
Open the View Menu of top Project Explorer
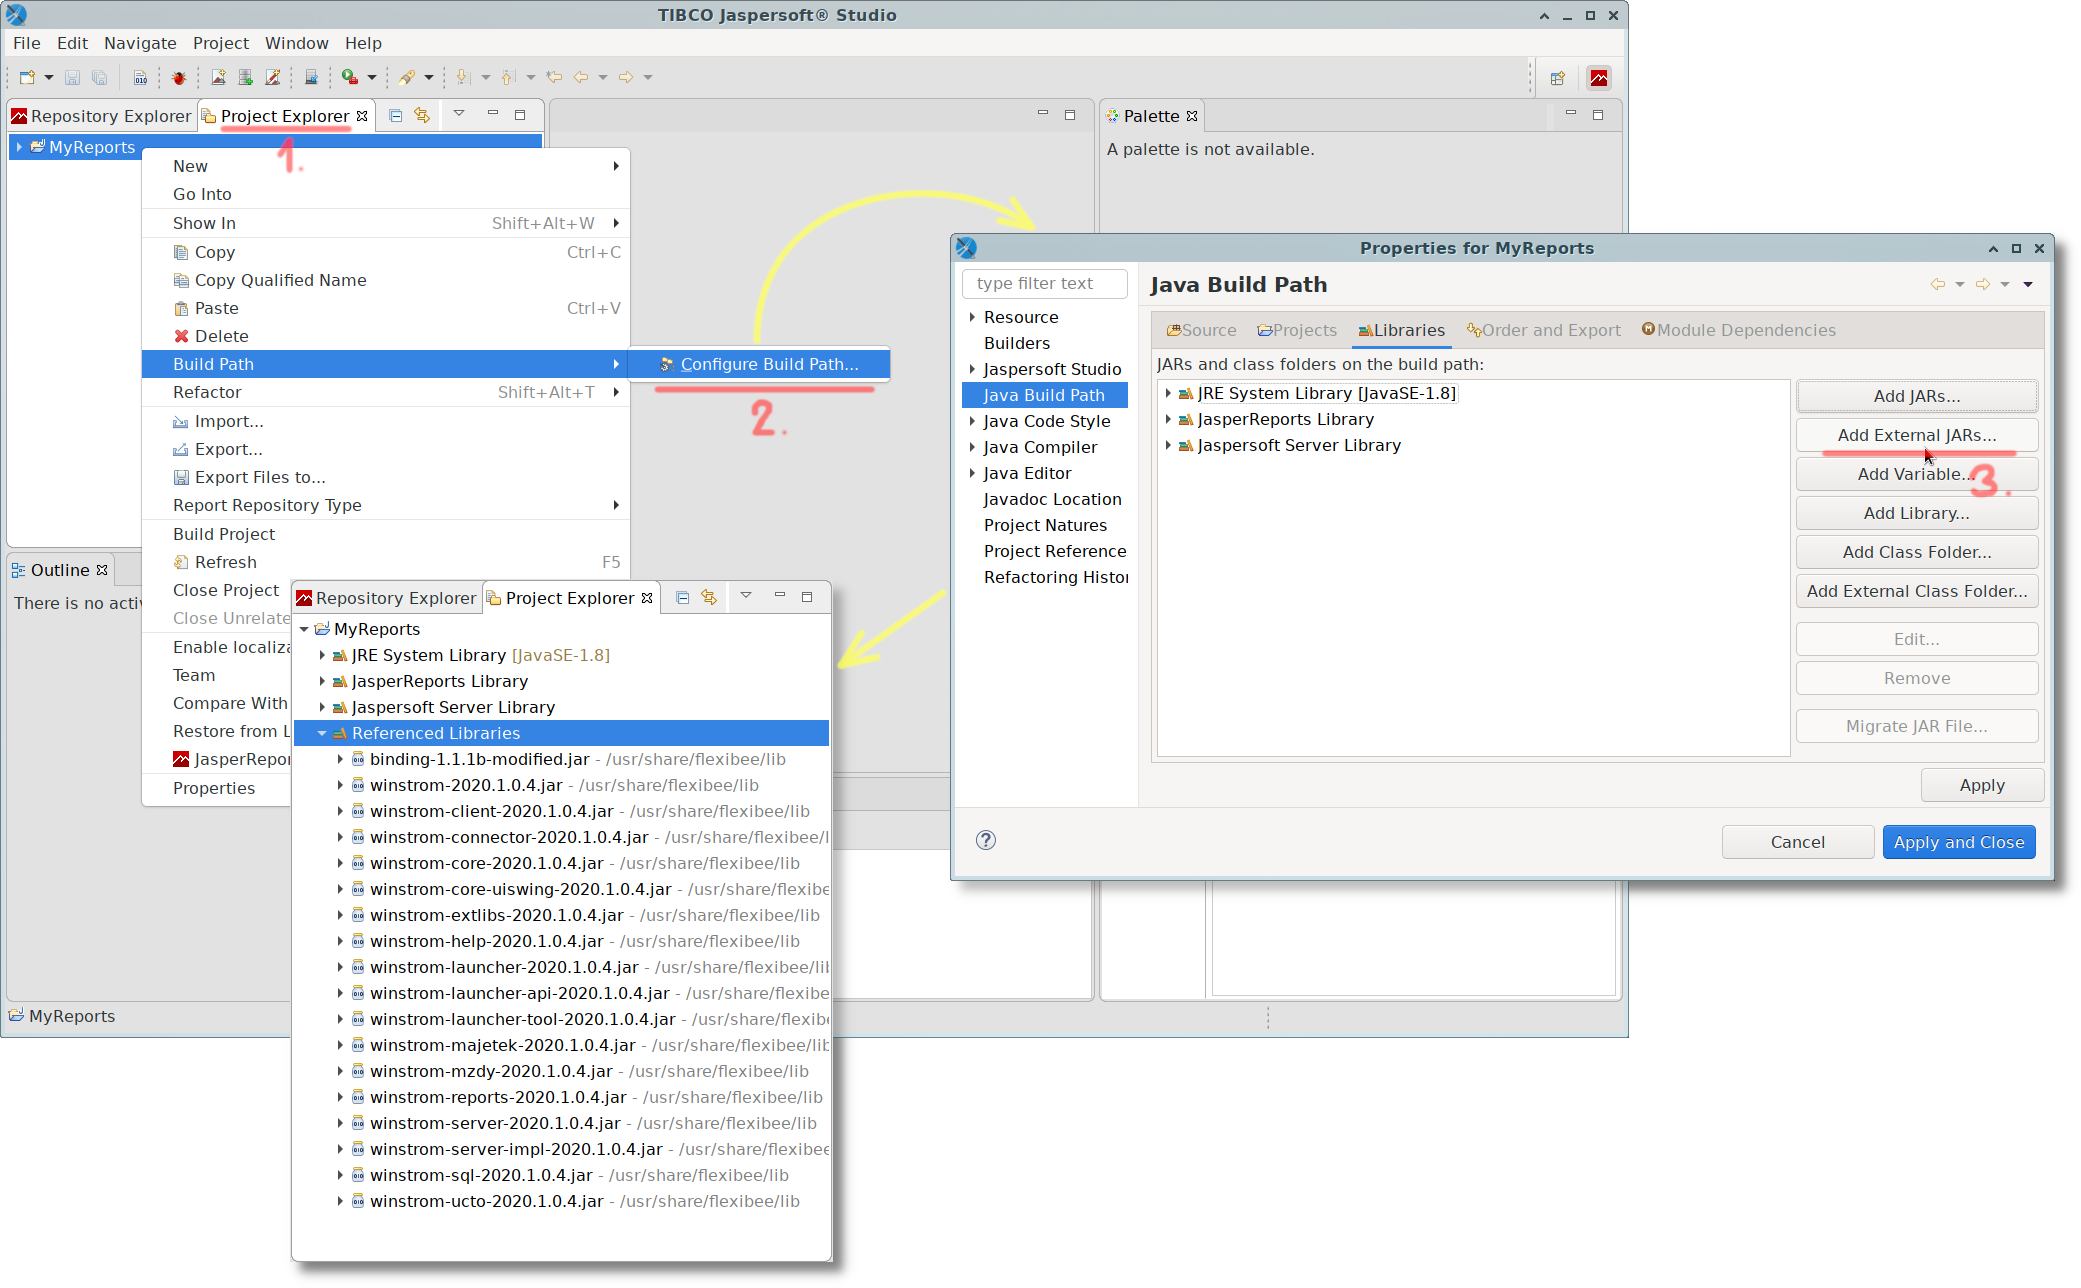(x=459, y=114)
